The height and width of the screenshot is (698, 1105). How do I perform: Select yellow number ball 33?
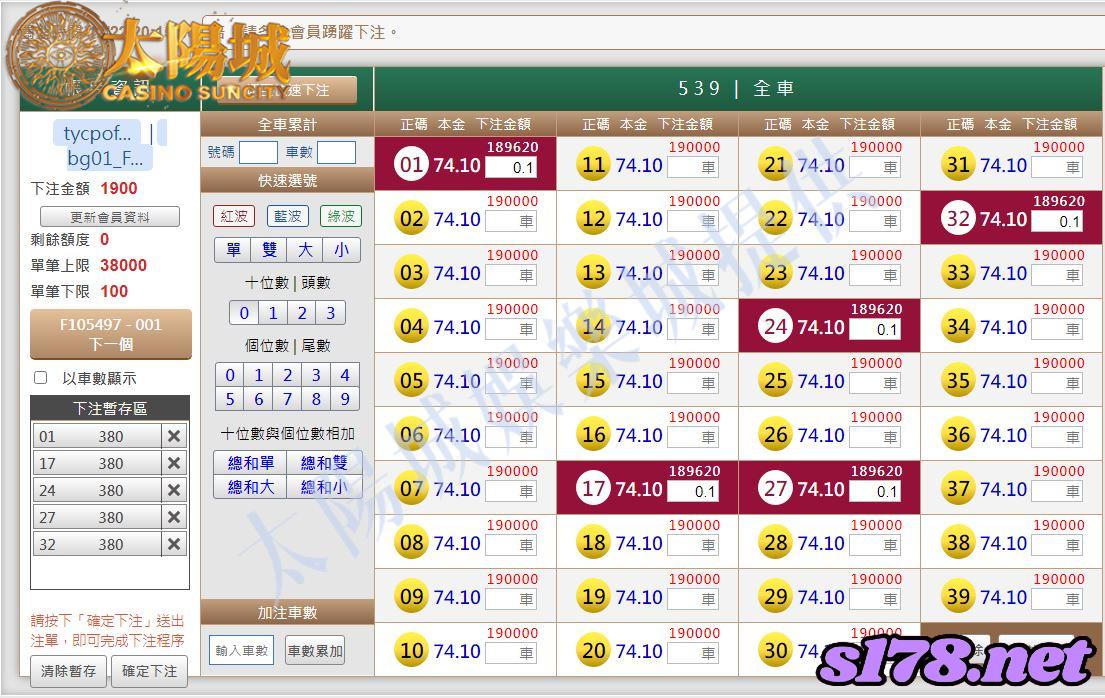tap(958, 273)
